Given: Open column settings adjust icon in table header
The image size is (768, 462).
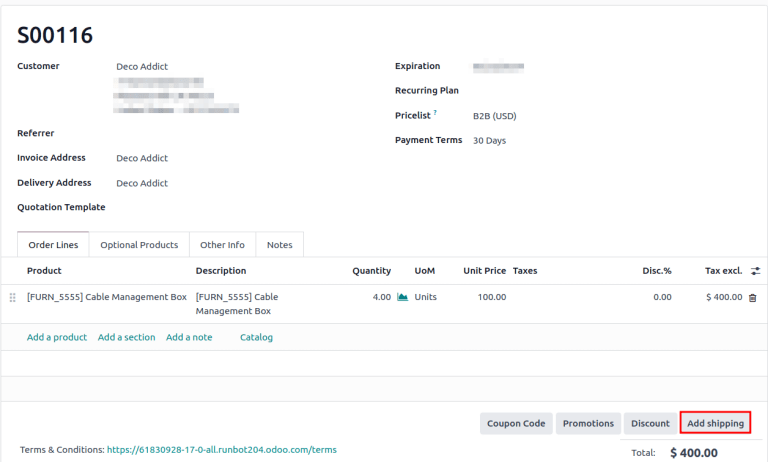Looking at the screenshot, I should pyautogui.click(x=755, y=271).
